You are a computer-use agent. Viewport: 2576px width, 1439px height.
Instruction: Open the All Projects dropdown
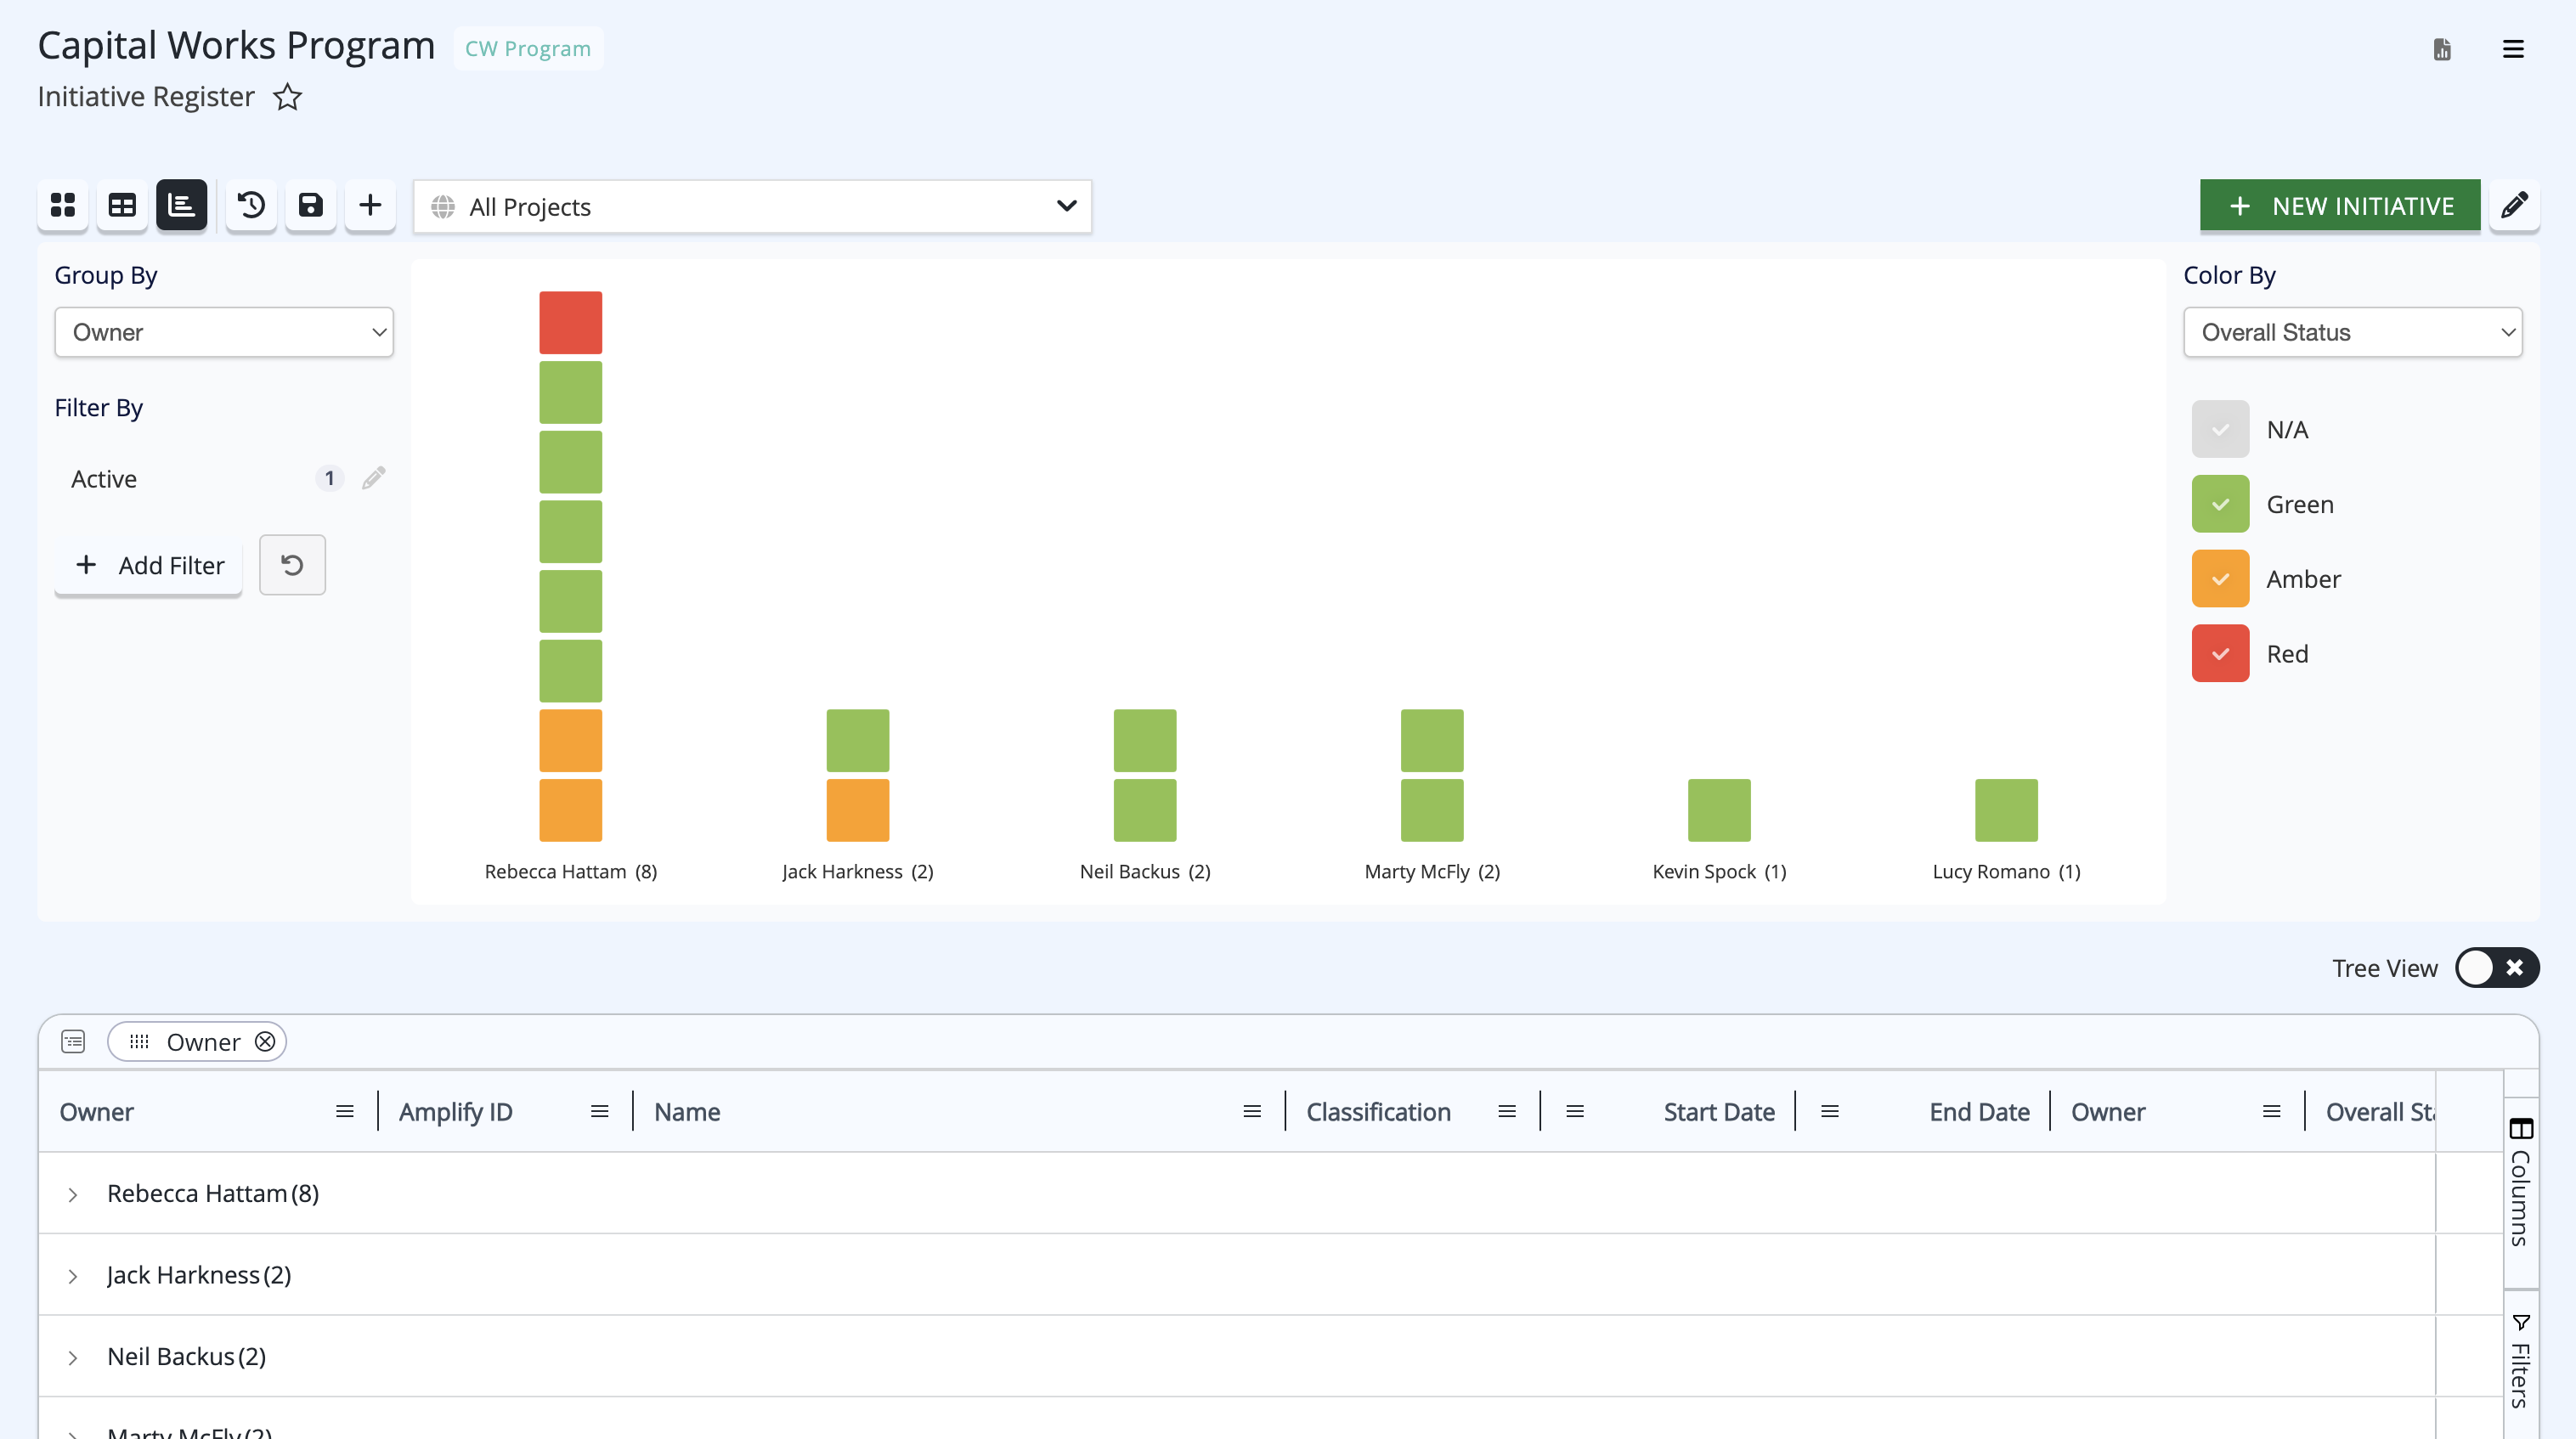click(752, 207)
